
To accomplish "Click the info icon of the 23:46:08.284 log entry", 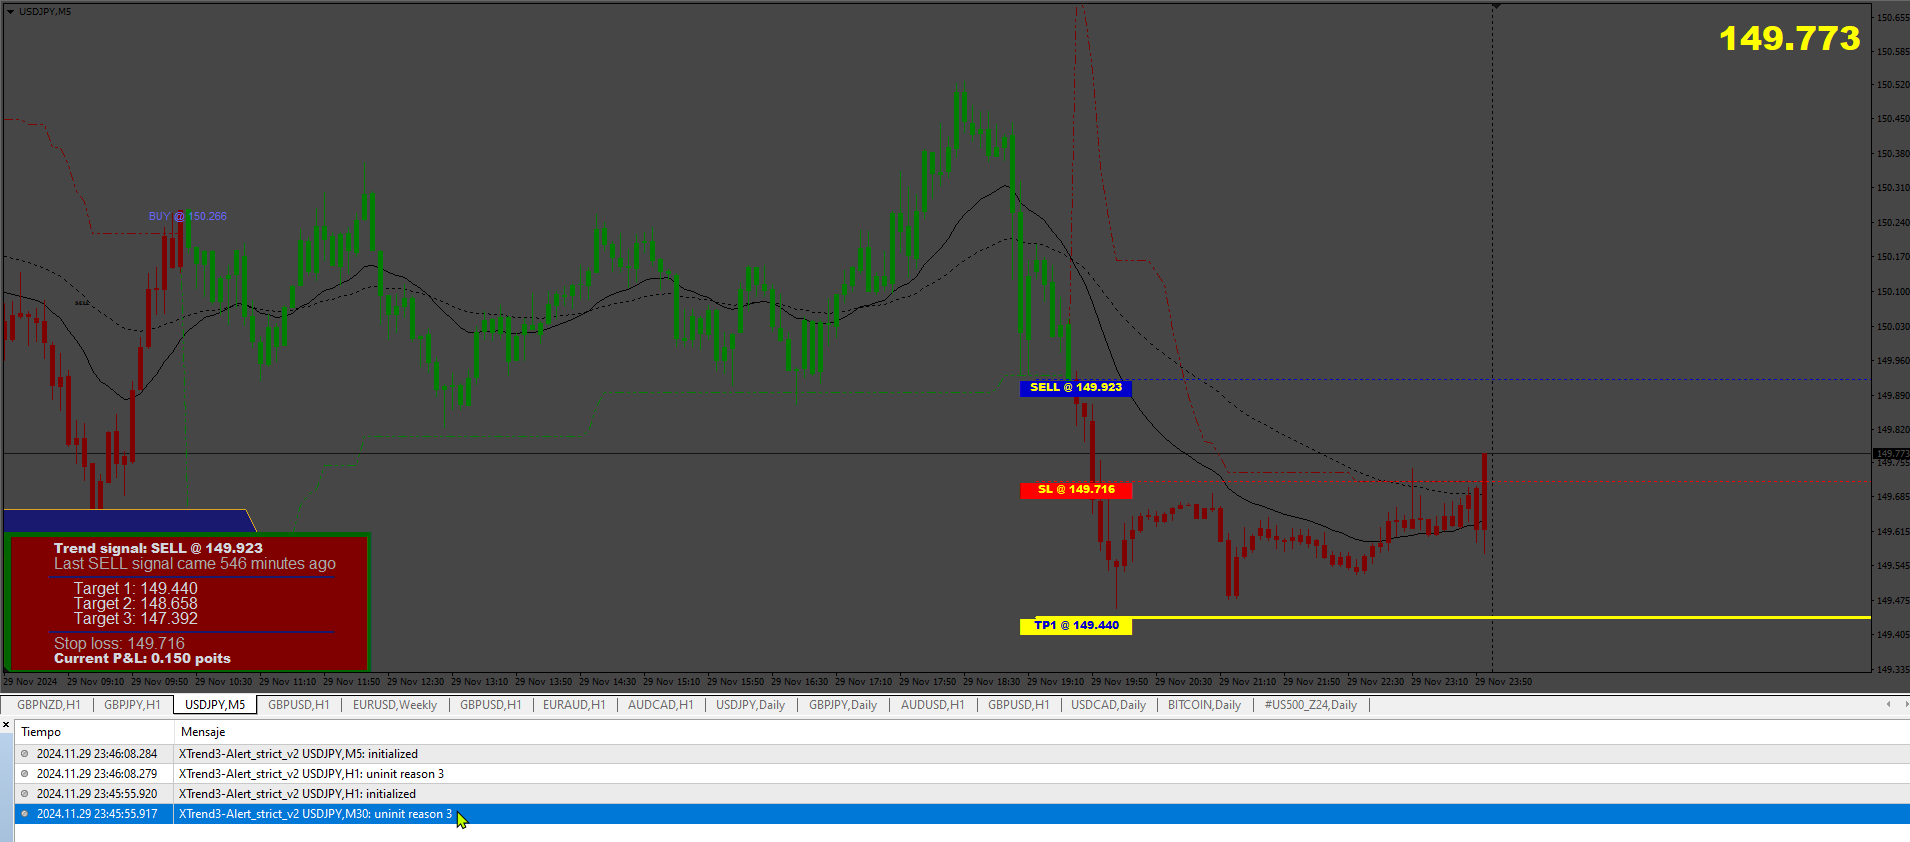I will pyautogui.click(x=25, y=754).
